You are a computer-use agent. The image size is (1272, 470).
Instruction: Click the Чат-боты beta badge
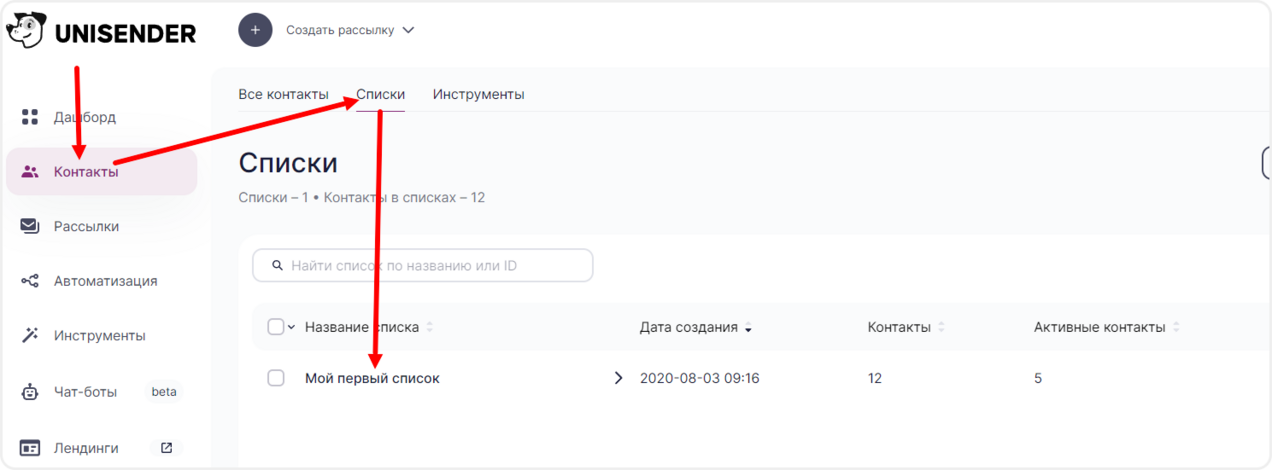(164, 392)
